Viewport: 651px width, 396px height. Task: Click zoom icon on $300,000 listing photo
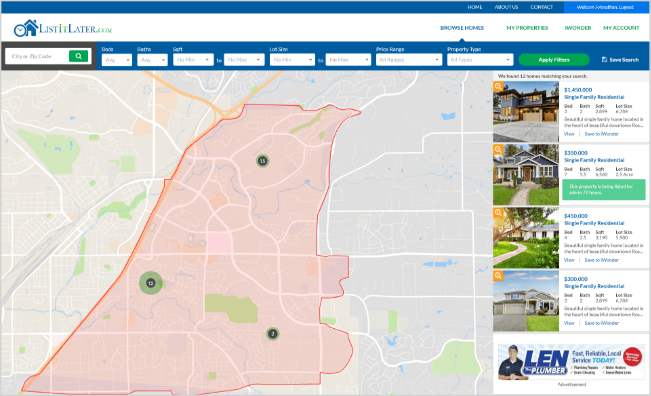coord(498,276)
